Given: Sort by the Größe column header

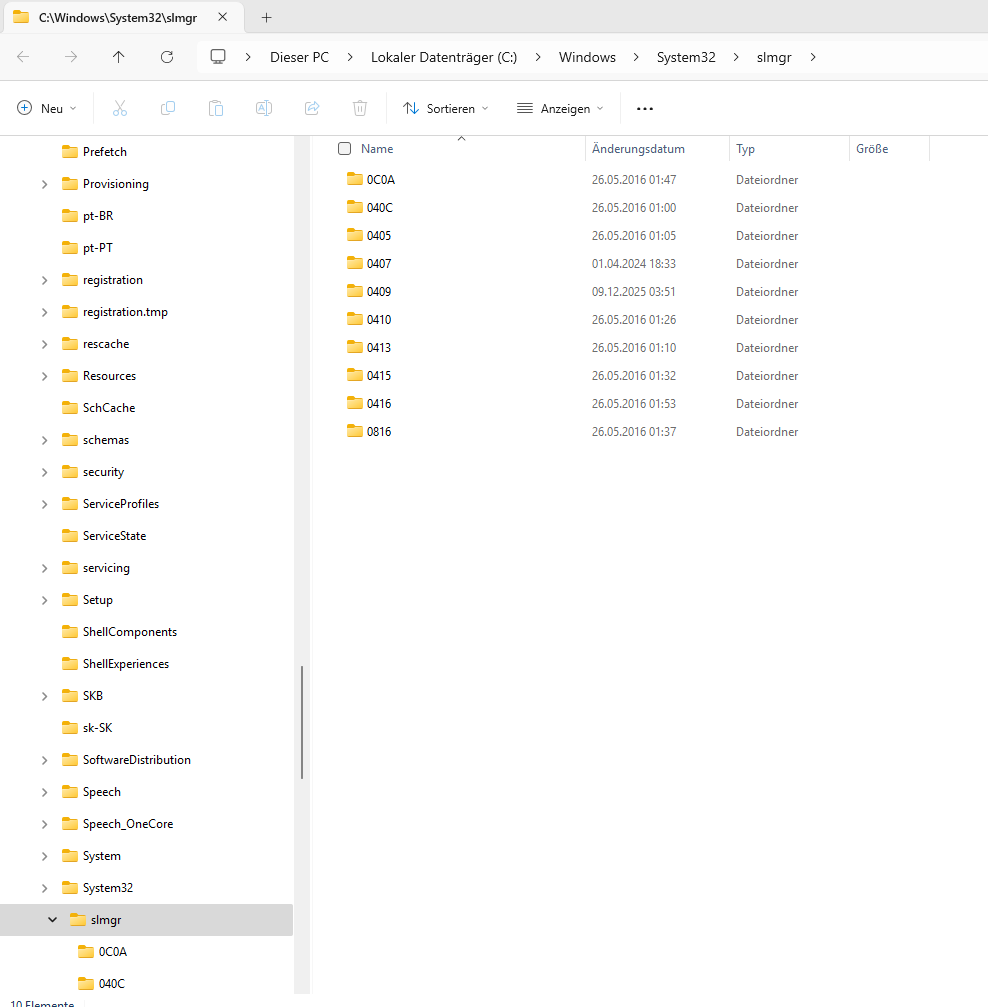Looking at the screenshot, I should [x=890, y=149].
